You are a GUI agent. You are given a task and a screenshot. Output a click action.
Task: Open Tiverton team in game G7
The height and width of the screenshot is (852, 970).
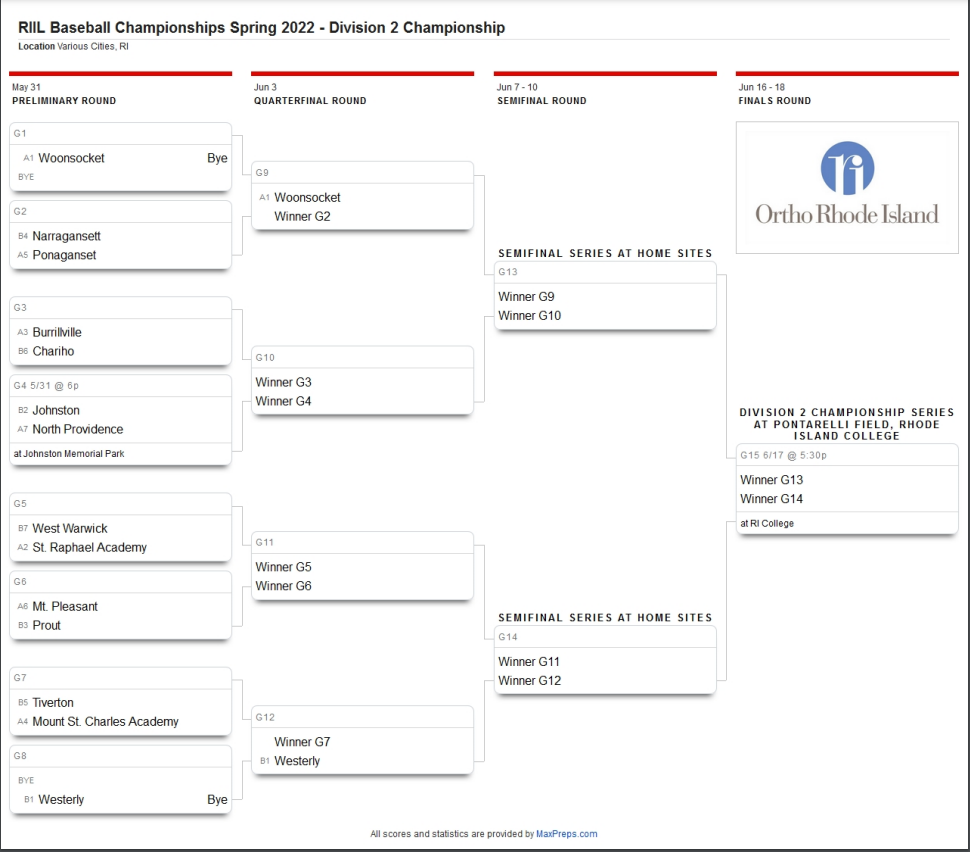(53, 703)
